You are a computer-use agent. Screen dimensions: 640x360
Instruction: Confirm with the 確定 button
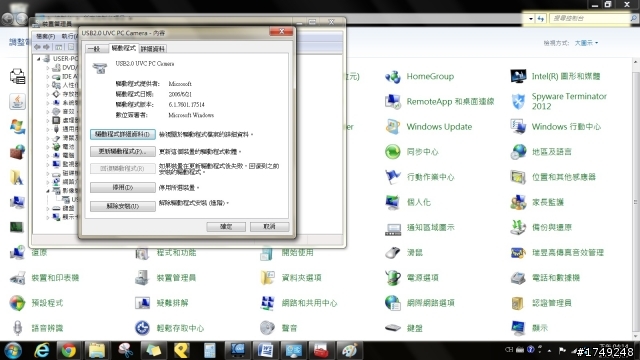(226, 227)
